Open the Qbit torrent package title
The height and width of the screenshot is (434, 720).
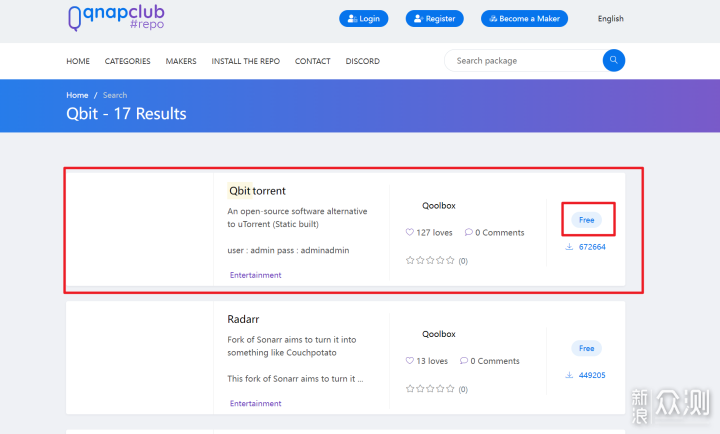coord(257,191)
